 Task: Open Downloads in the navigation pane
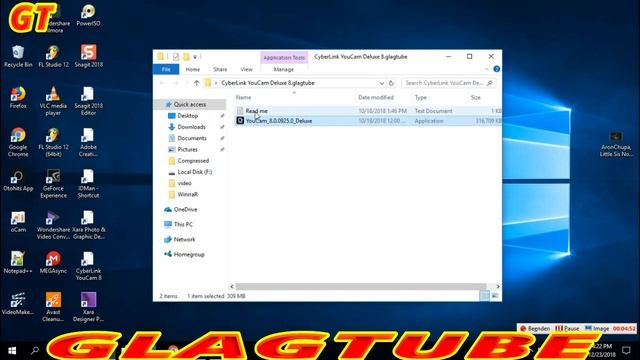tap(191, 127)
